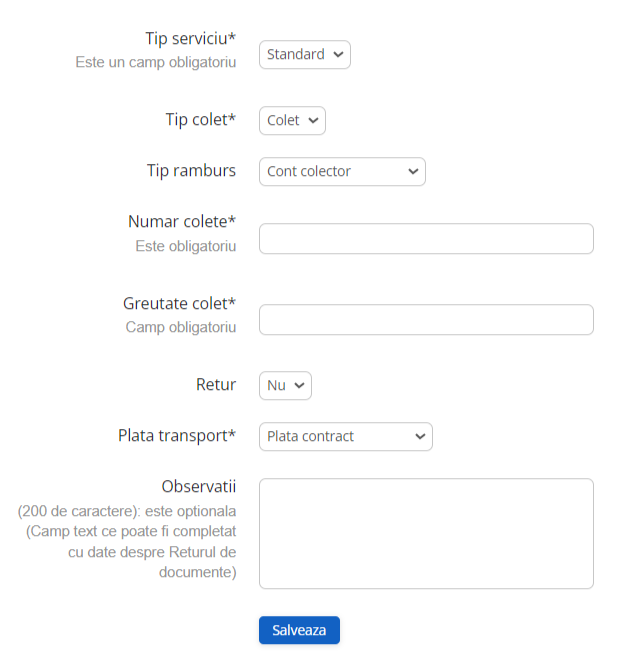
Task: Click the 'Este un camp obligatoriu' hint
Action: tap(156, 62)
